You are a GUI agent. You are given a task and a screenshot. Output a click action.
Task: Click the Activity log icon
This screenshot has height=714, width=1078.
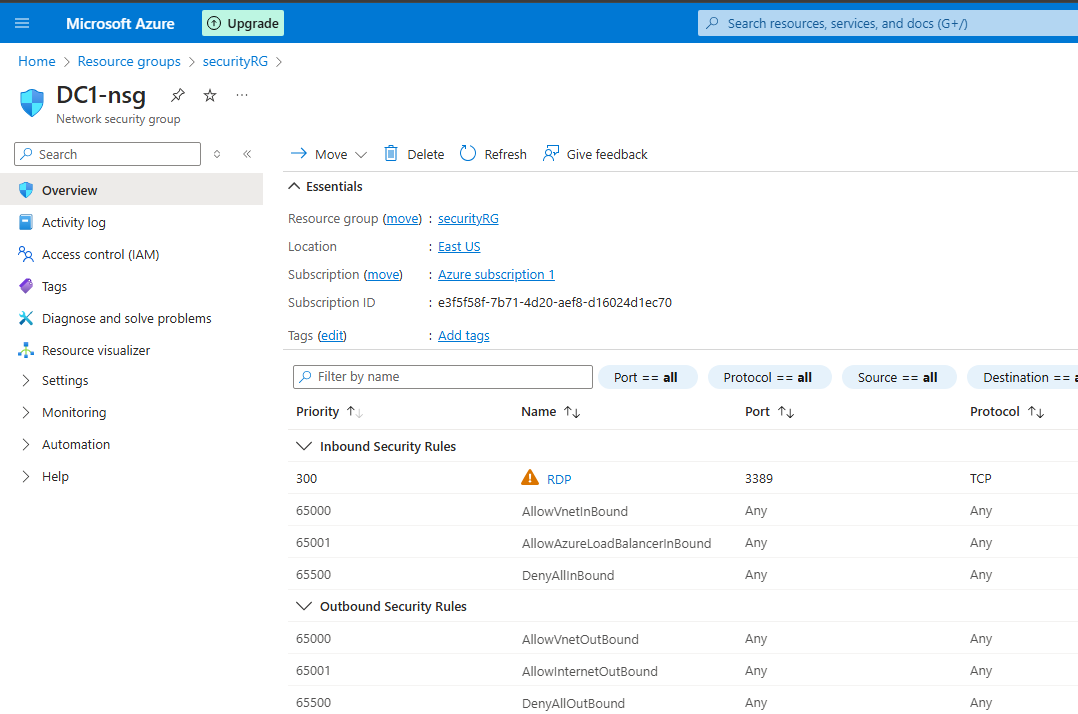click(x=25, y=222)
